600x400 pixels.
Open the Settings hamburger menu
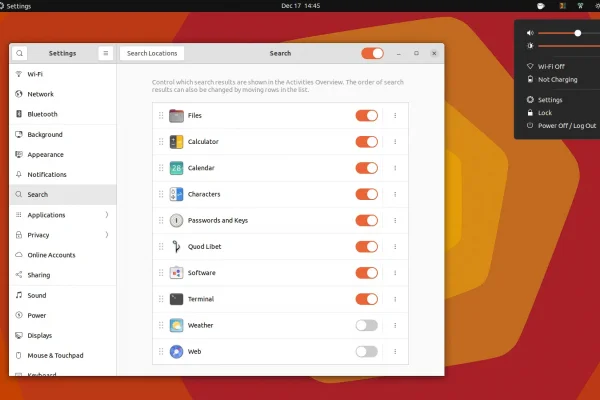click(x=106, y=53)
